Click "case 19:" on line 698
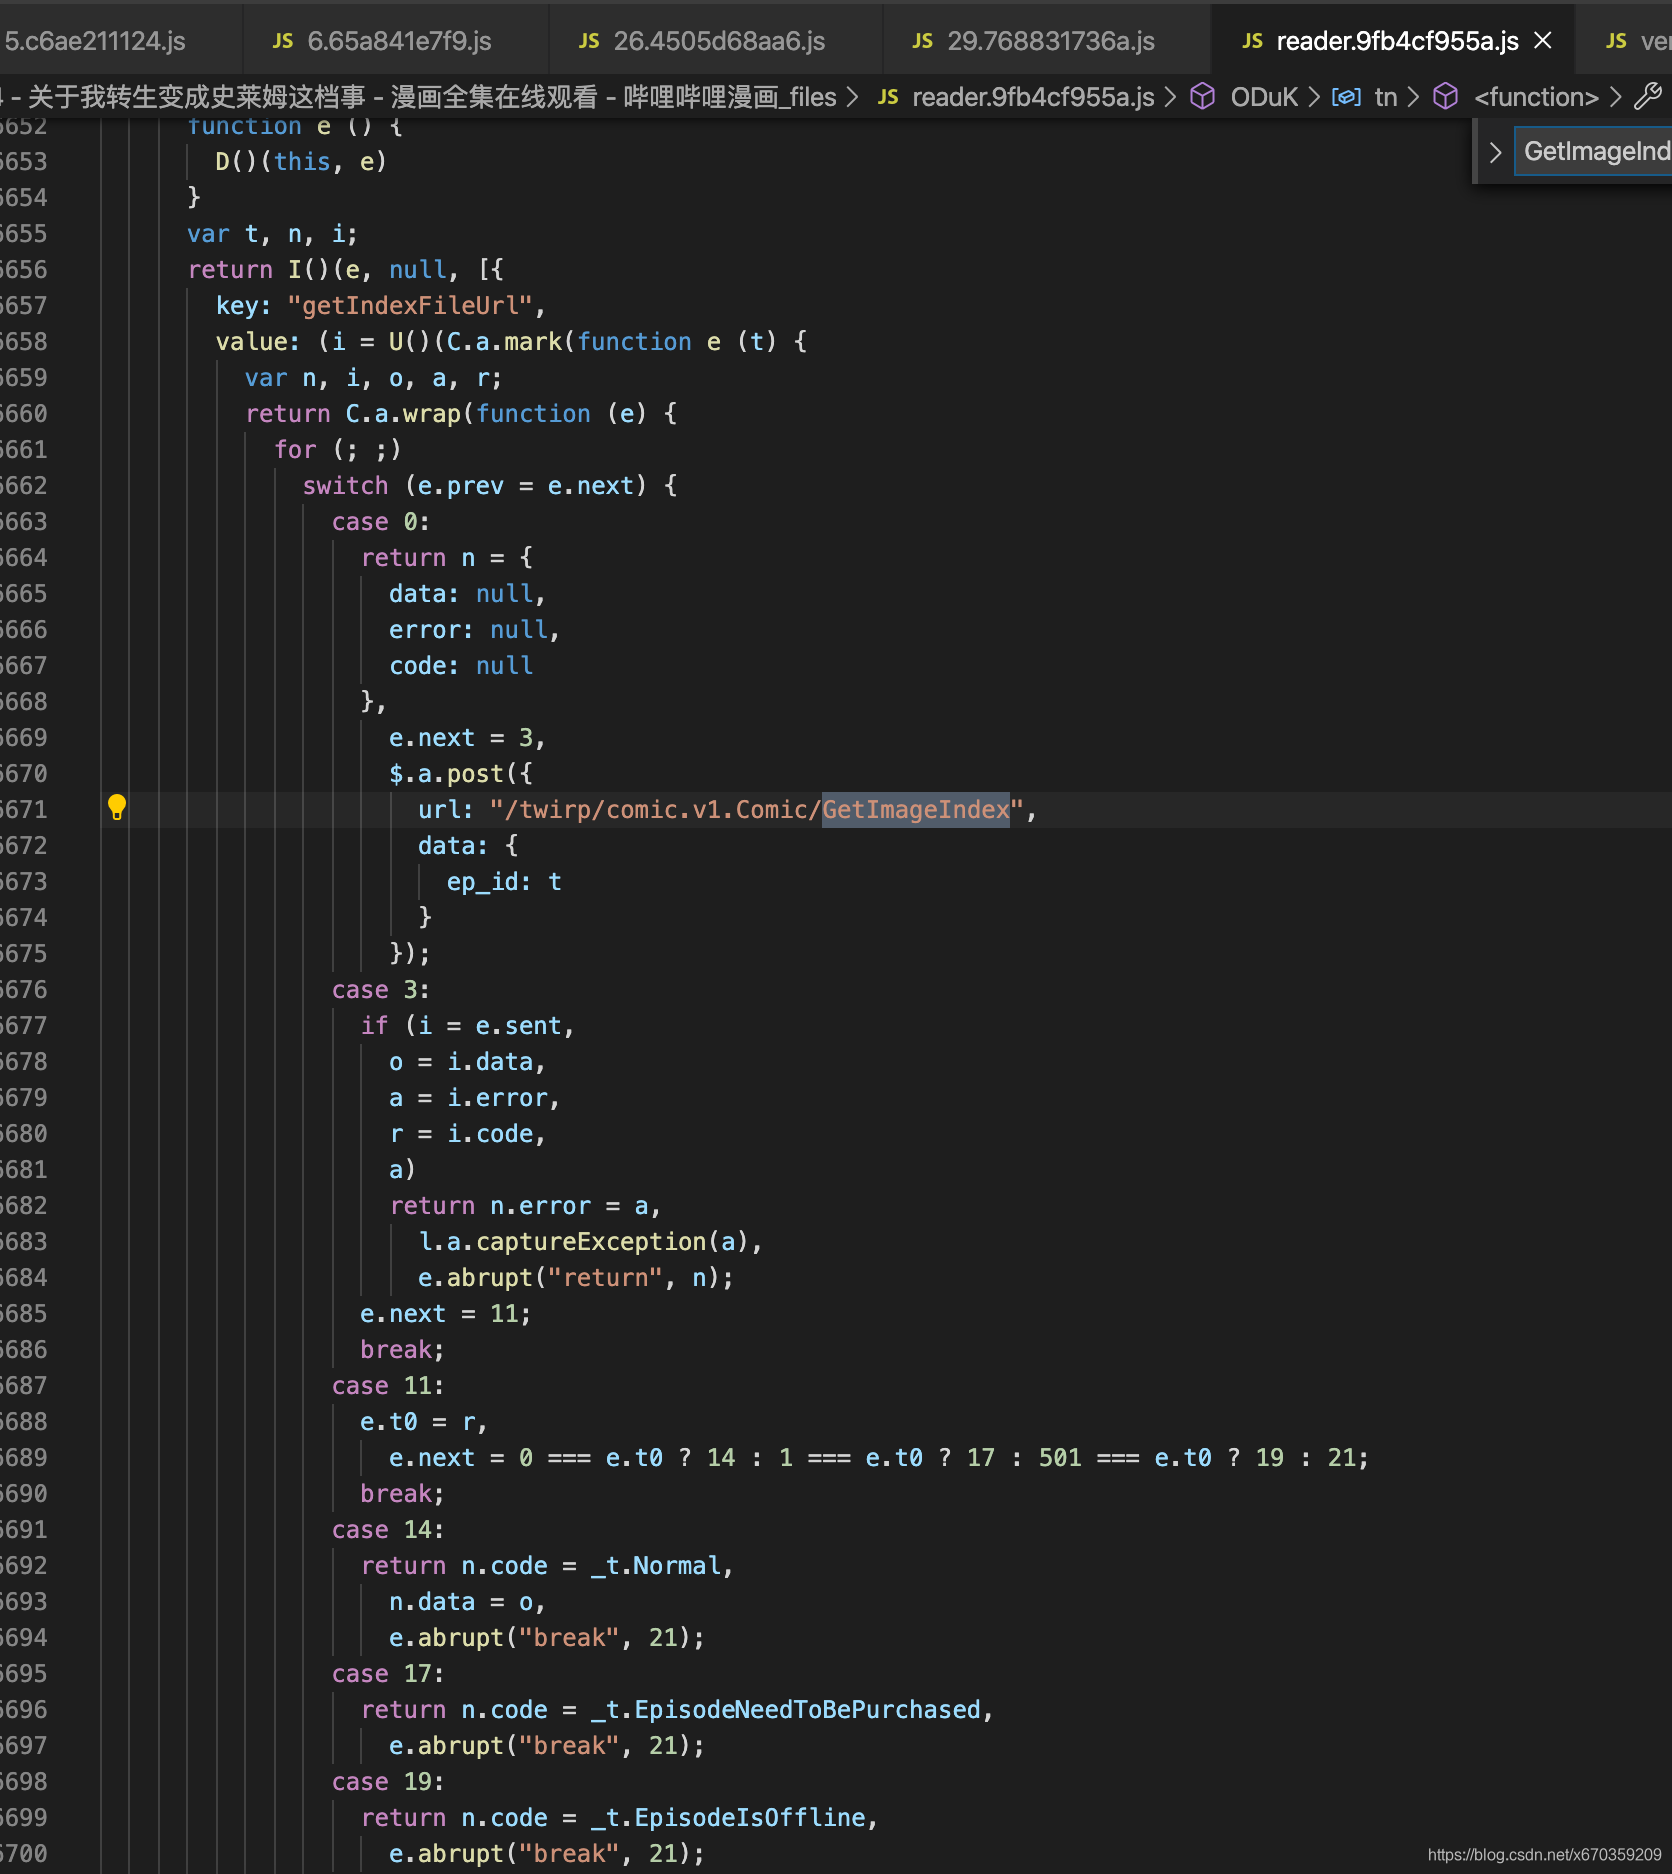The height and width of the screenshot is (1874, 1672). pos(388,1781)
